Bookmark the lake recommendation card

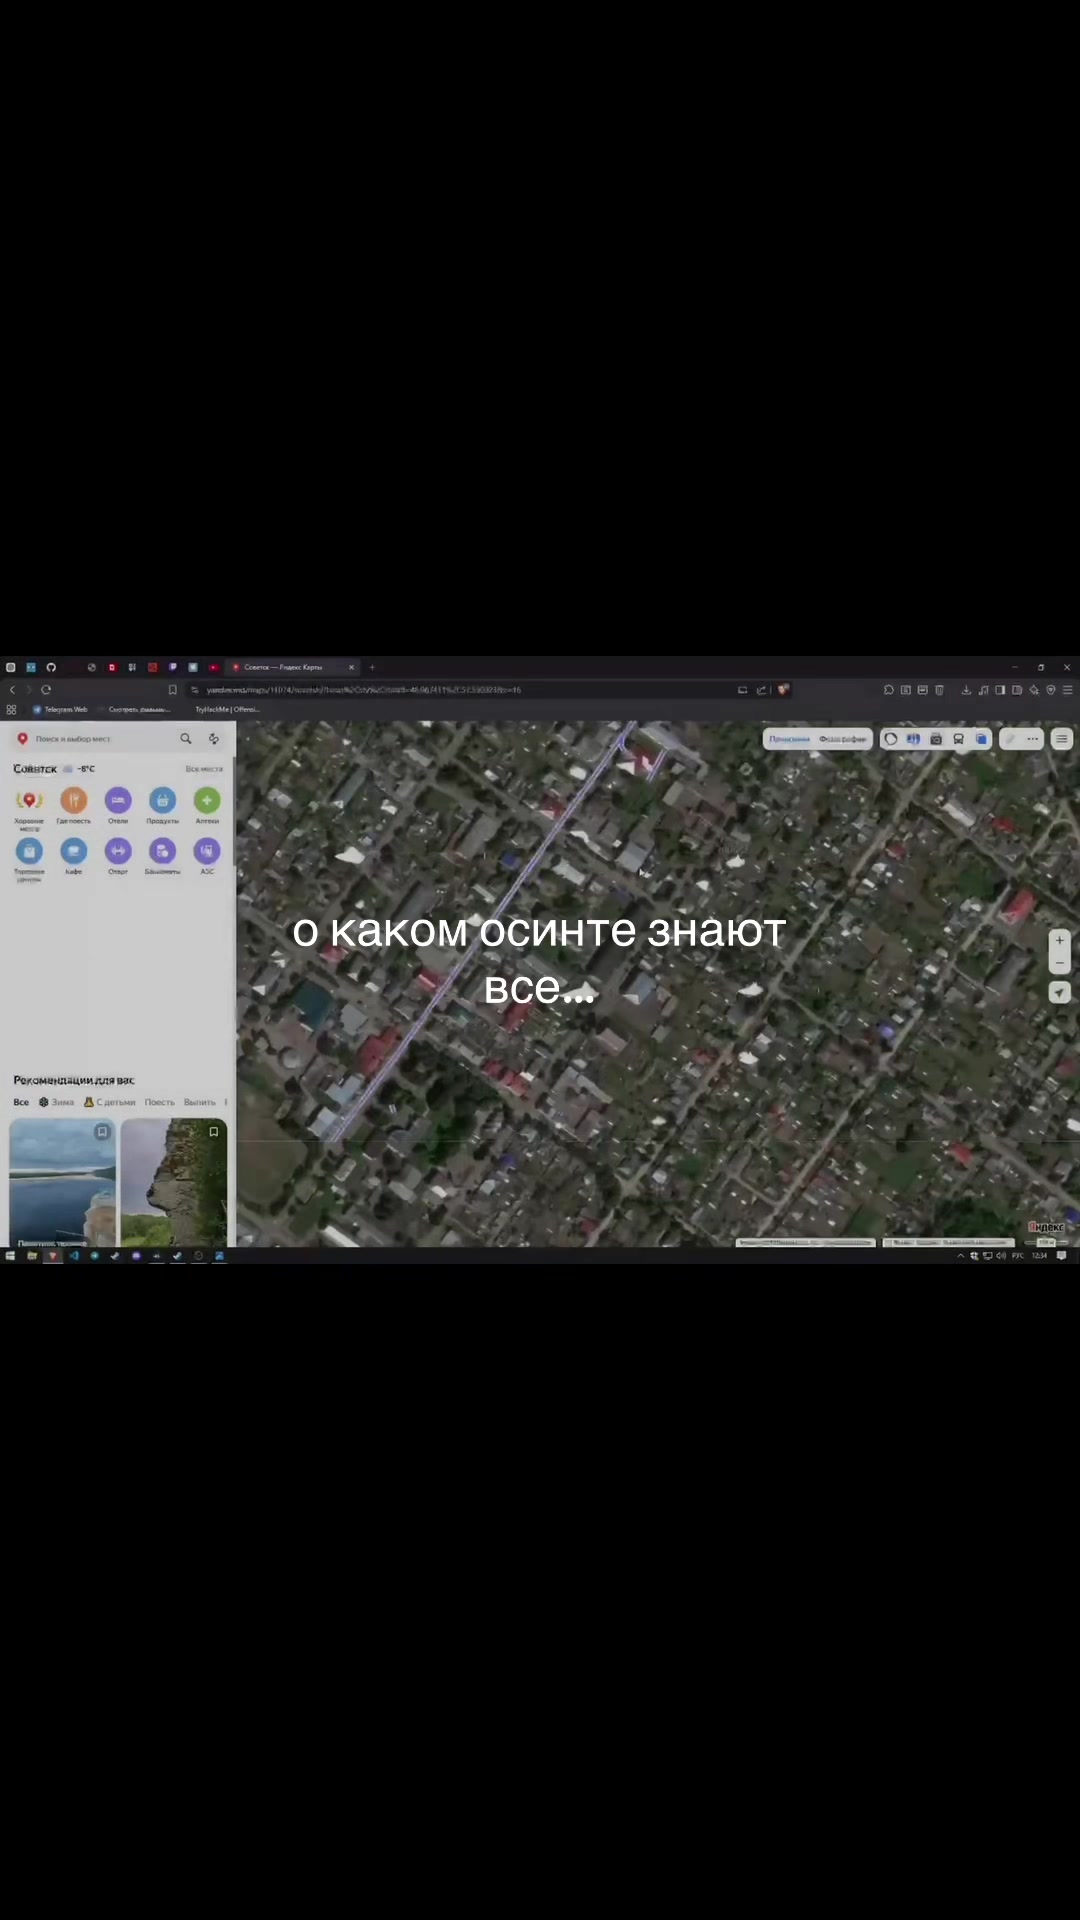(102, 1132)
